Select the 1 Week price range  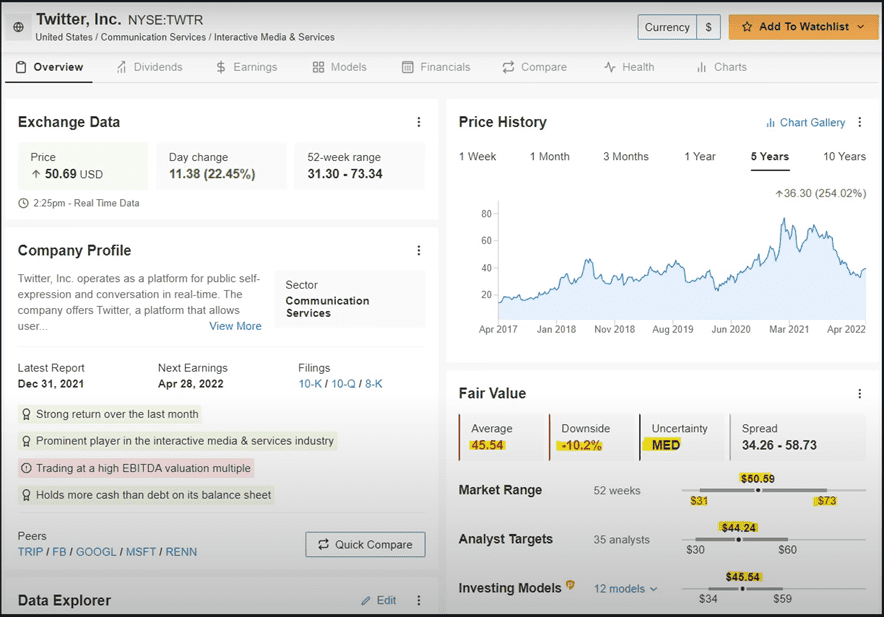tap(477, 157)
